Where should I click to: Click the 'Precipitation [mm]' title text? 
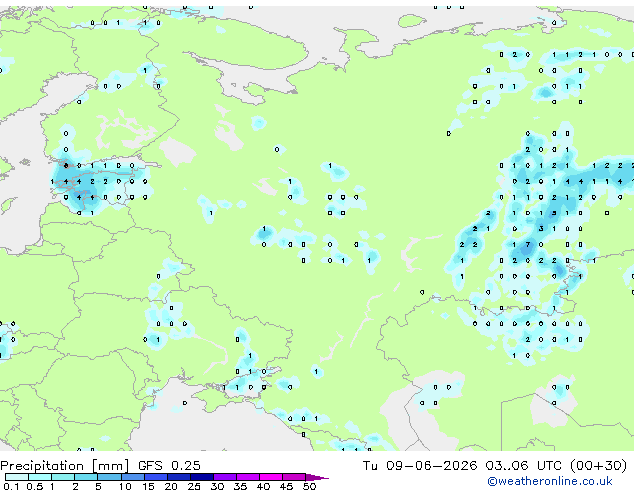tap(65, 466)
